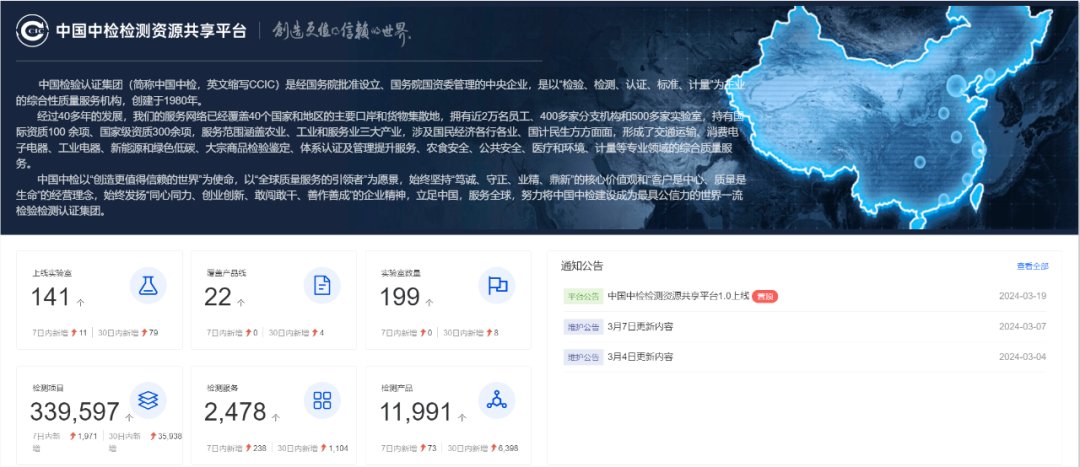Click the document icon on 覆盖产品线 card
This screenshot has width=1080, height=467.
pos(322,286)
